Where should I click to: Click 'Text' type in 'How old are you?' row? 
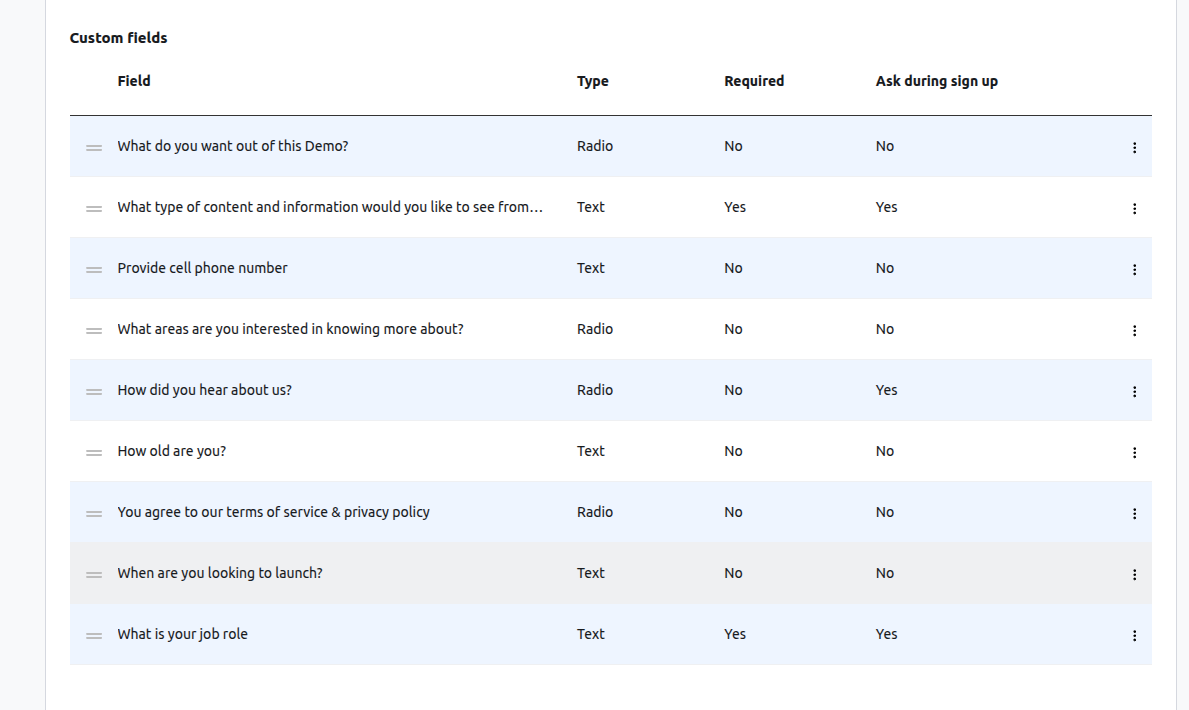591,451
